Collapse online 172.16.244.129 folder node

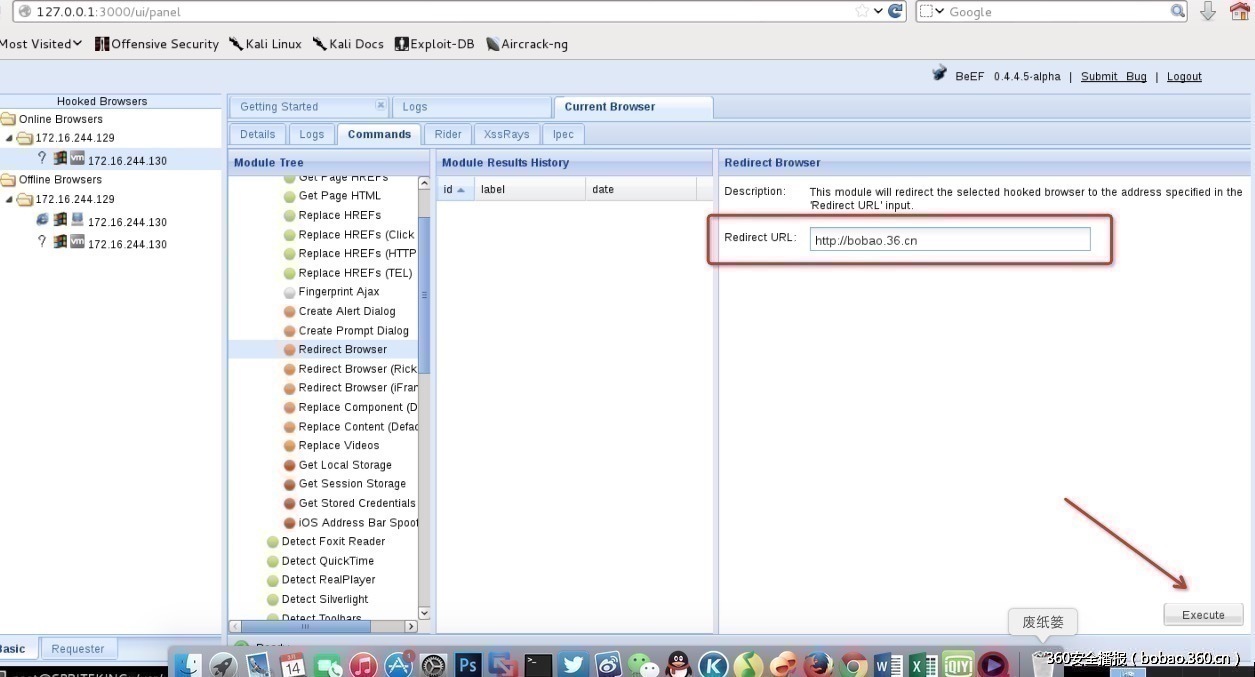(x=10, y=138)
